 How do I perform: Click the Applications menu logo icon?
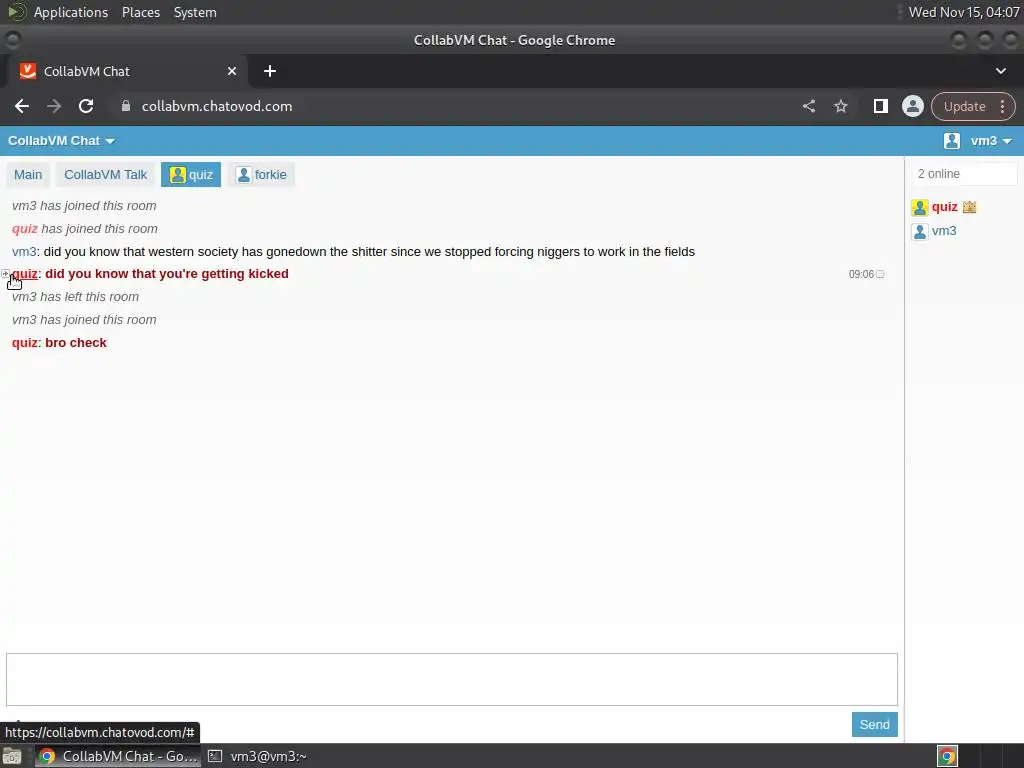pos(16,12)
